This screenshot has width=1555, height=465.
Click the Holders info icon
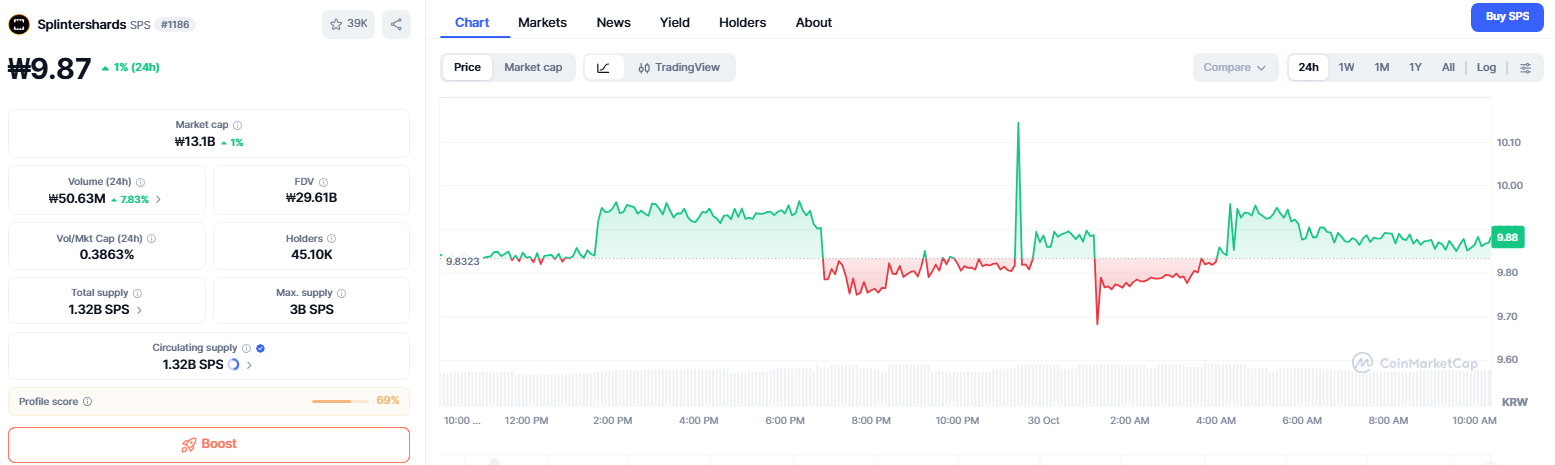(x=332, y=239)
